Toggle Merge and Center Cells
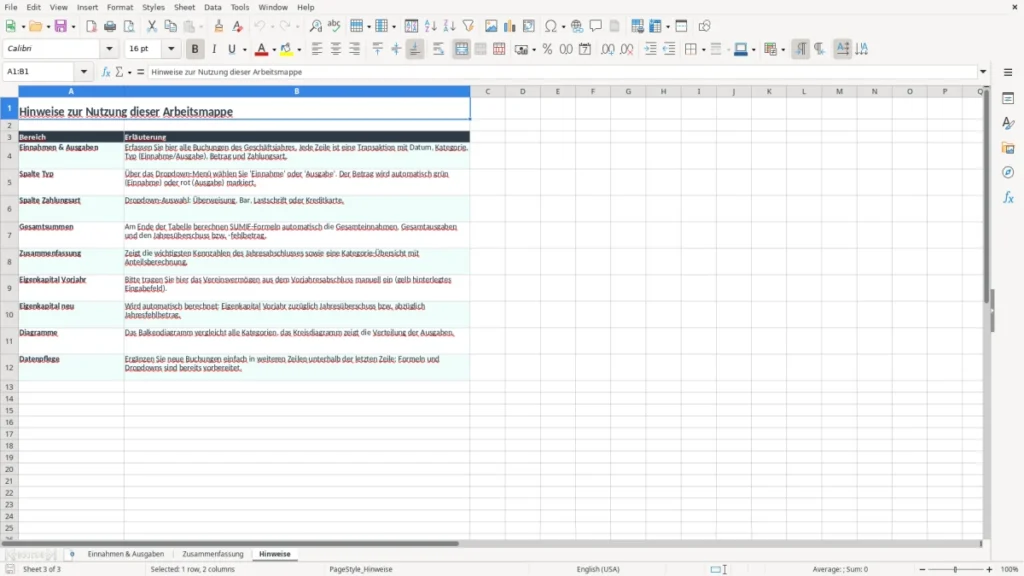The height and width of the screenshot is (576, 1024). (x=462, y=49)
